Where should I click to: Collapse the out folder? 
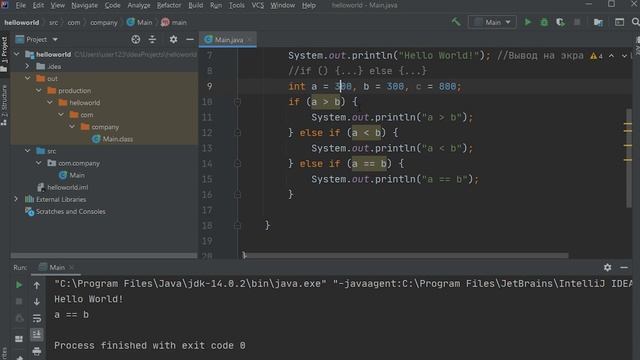27,78
